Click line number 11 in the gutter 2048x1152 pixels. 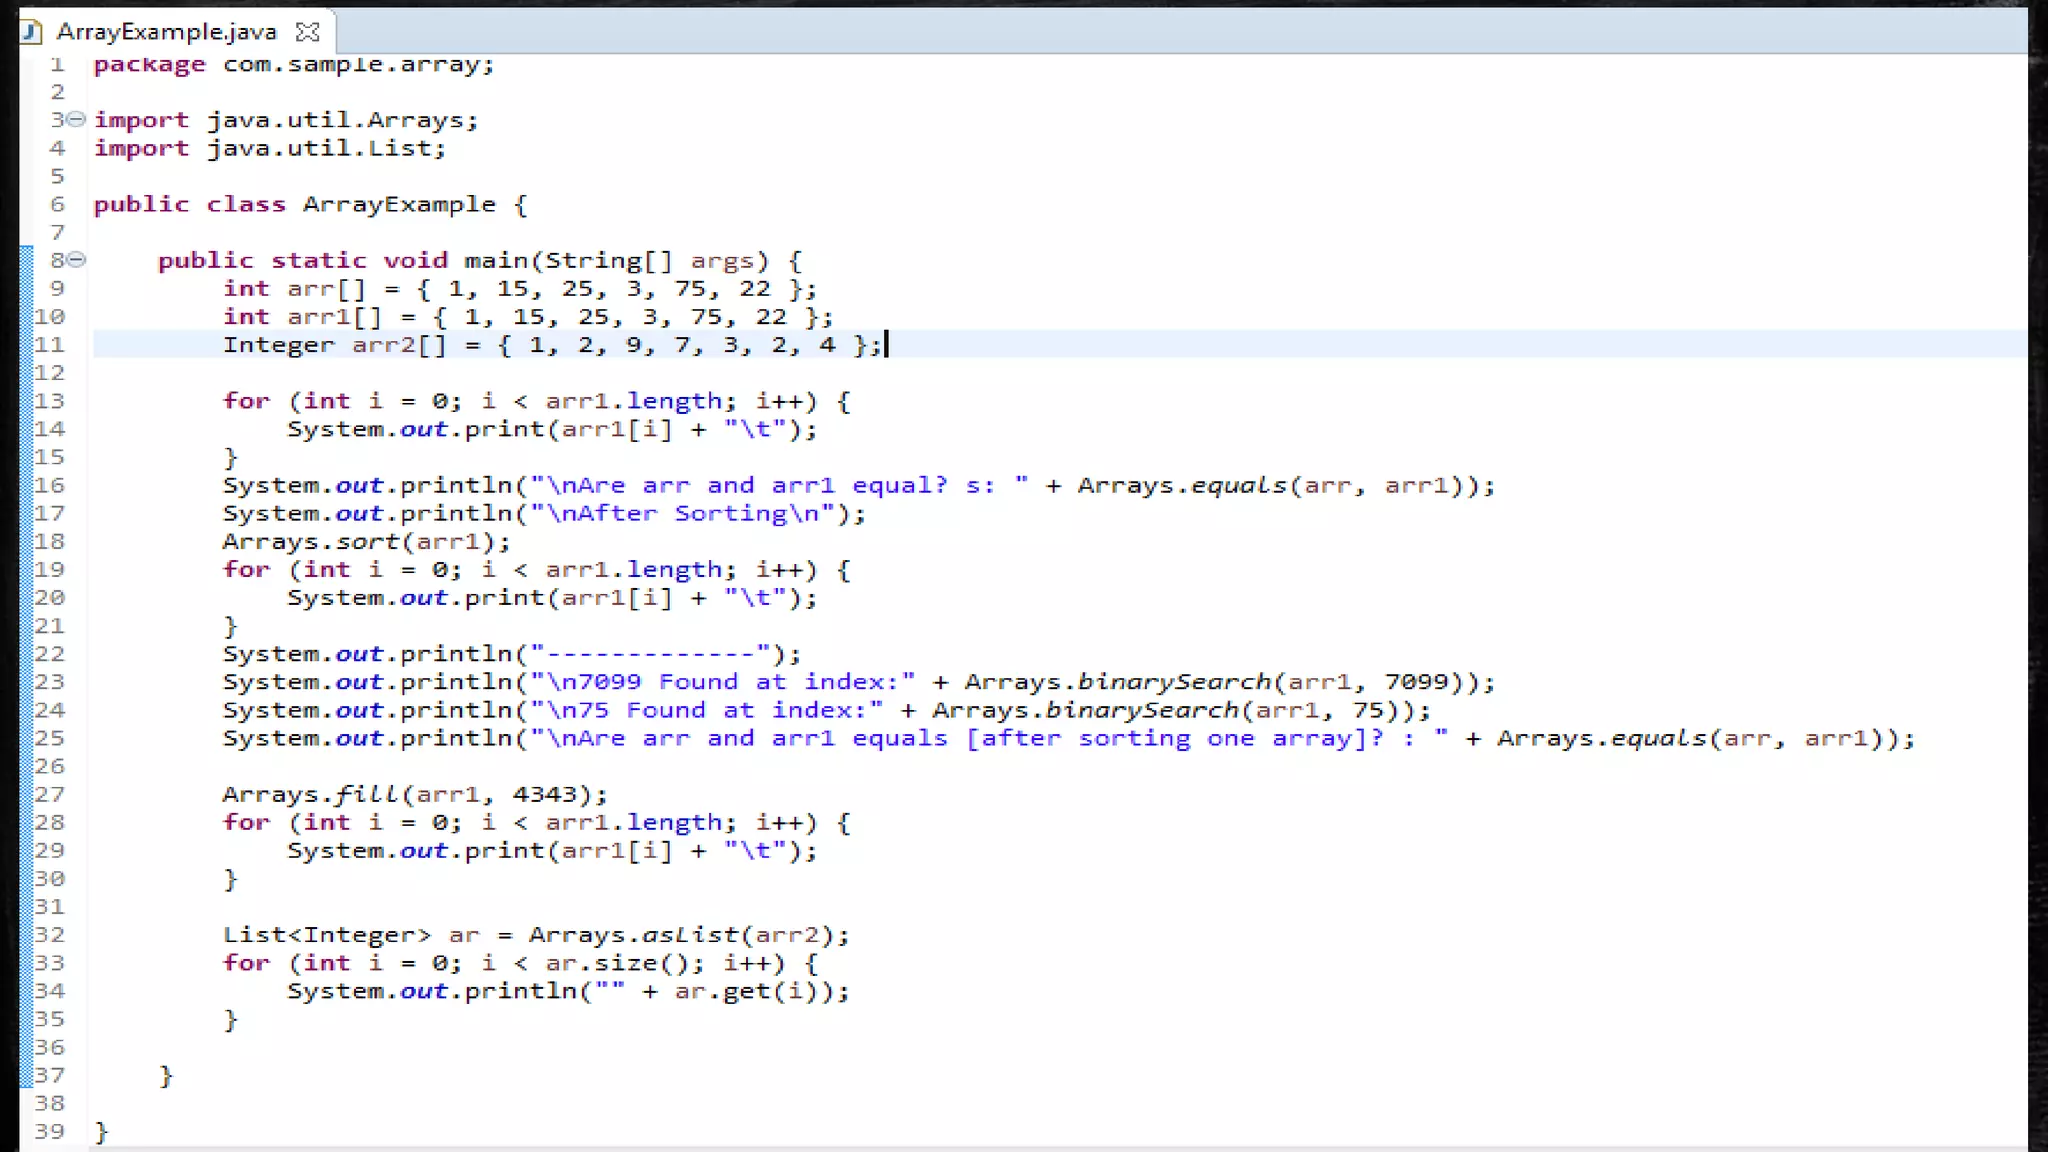click(50, 345)
